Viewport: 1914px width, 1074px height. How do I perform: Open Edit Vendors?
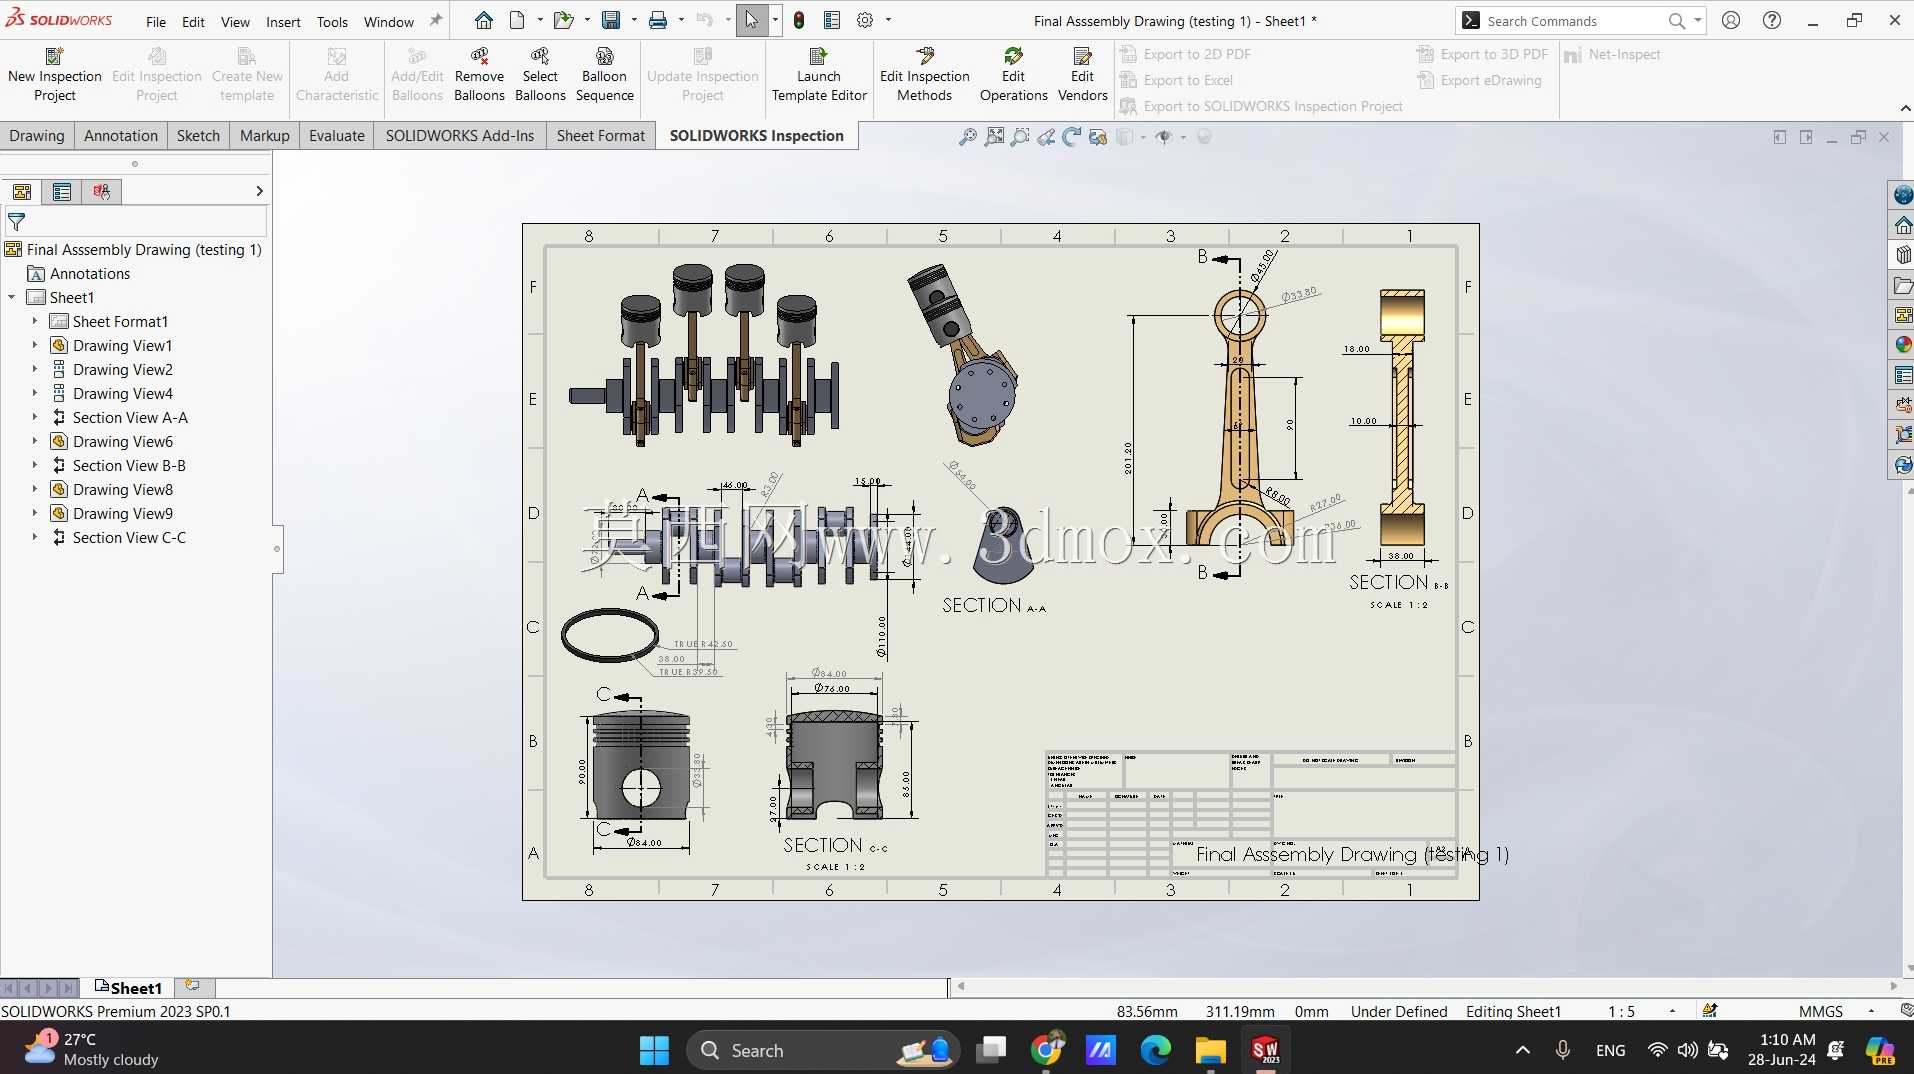[x=1082, y=75]
